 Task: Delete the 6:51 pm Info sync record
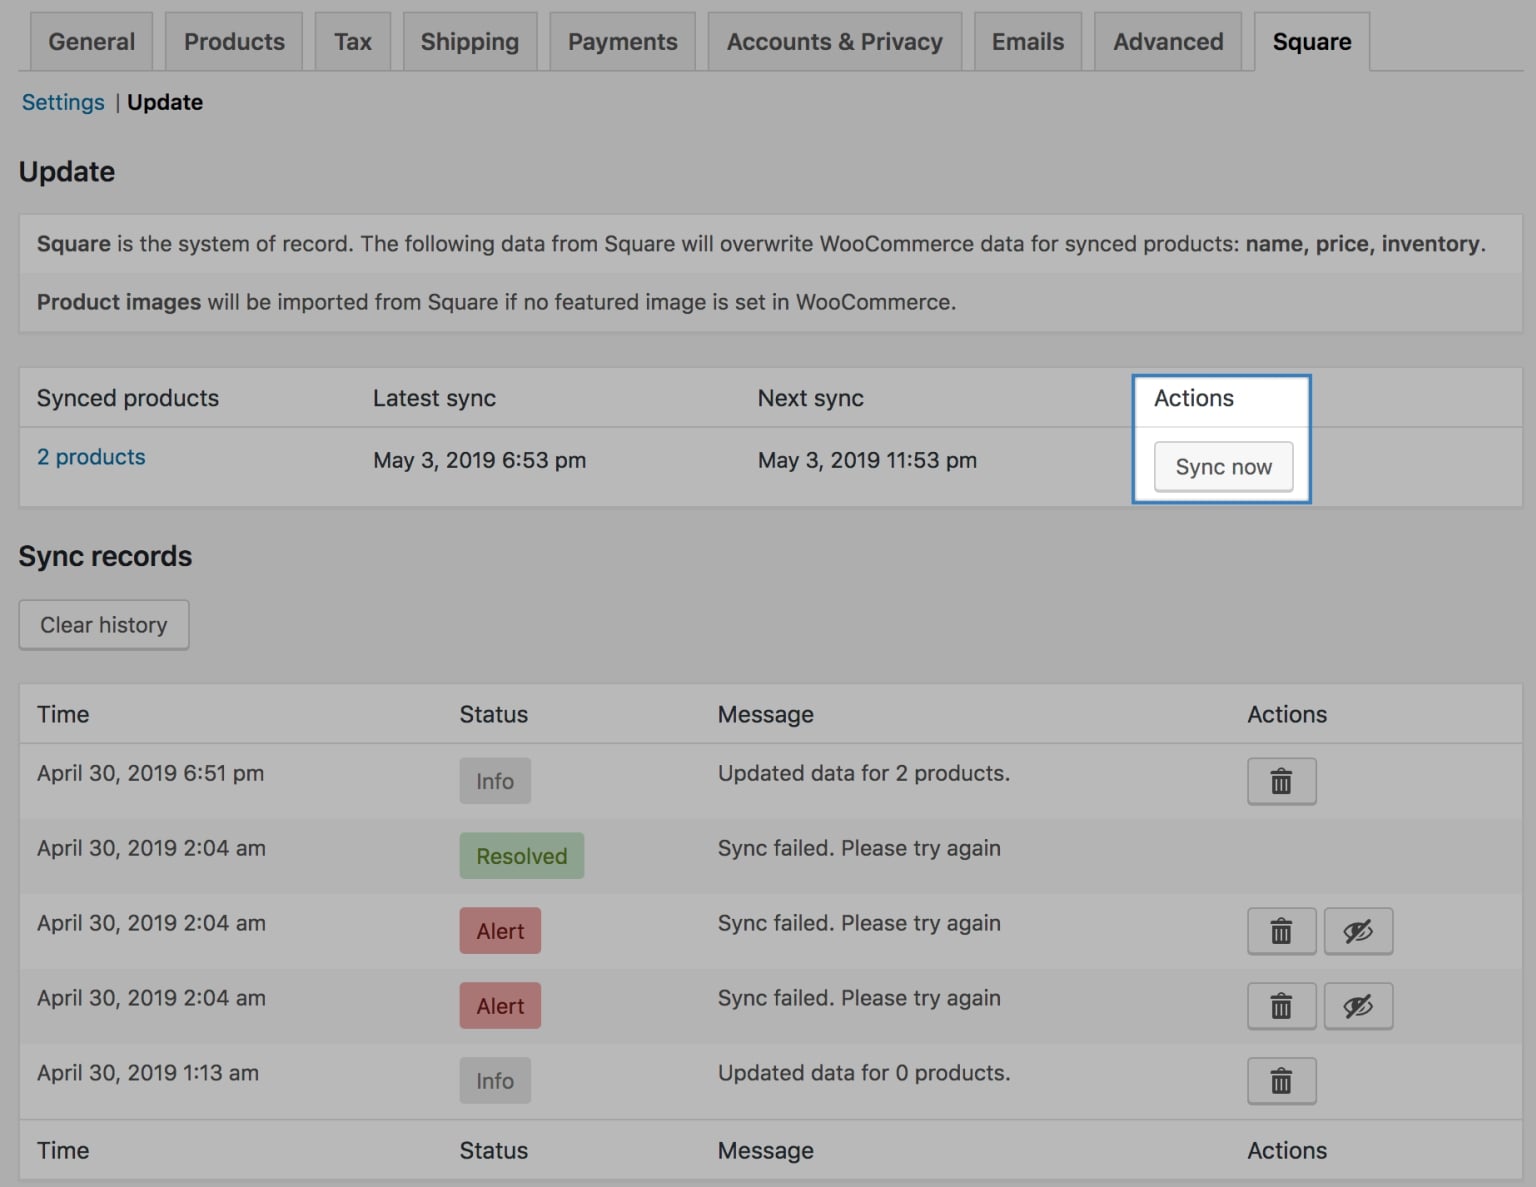click(1281, 781)
